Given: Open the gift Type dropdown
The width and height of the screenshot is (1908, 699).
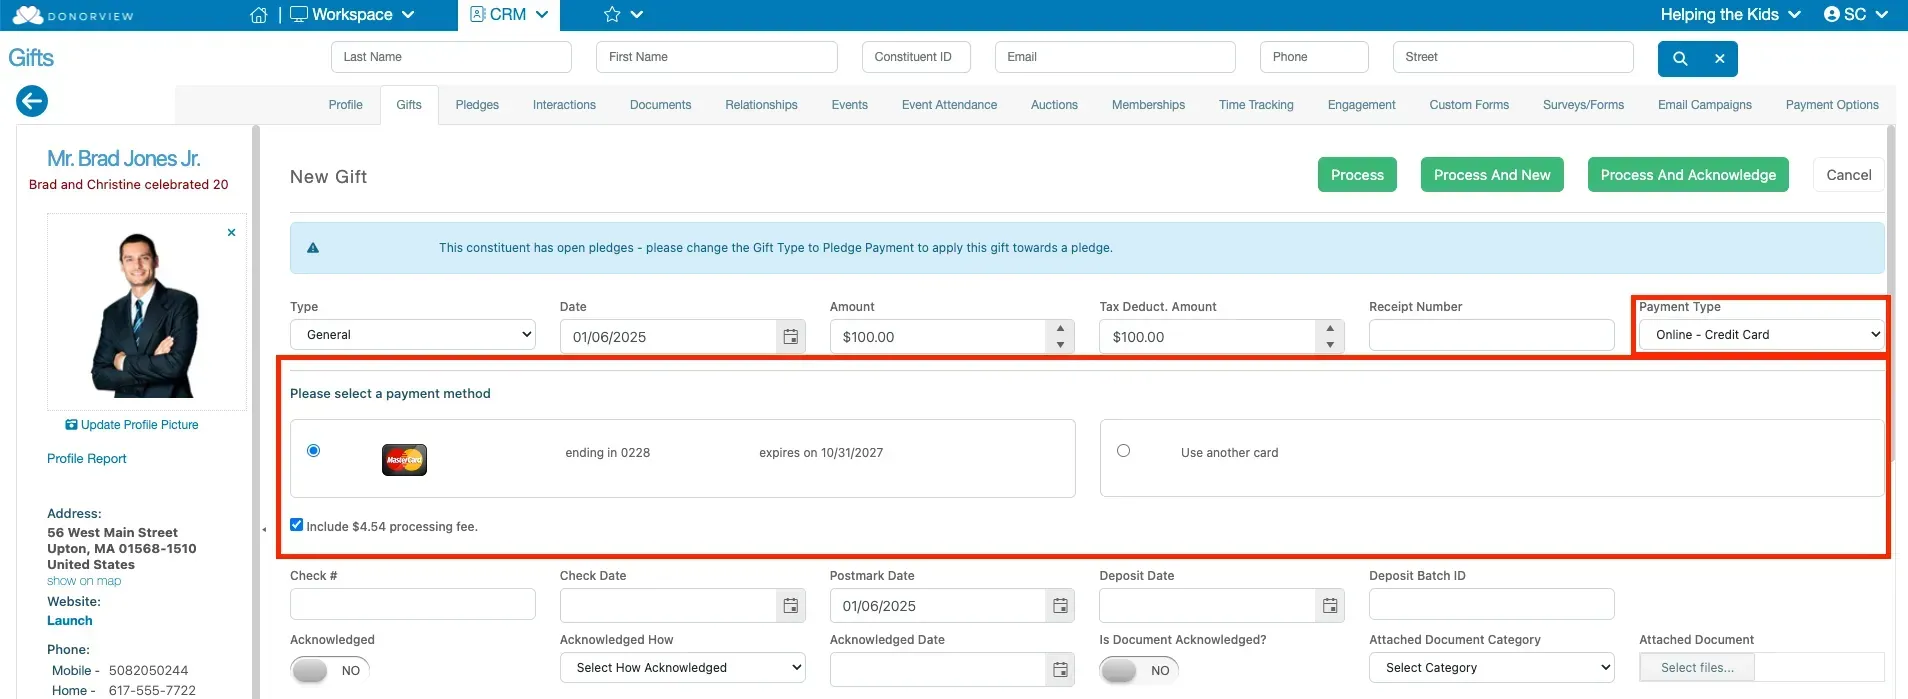Looking at the screenshot, I should [x=413, y=335].
